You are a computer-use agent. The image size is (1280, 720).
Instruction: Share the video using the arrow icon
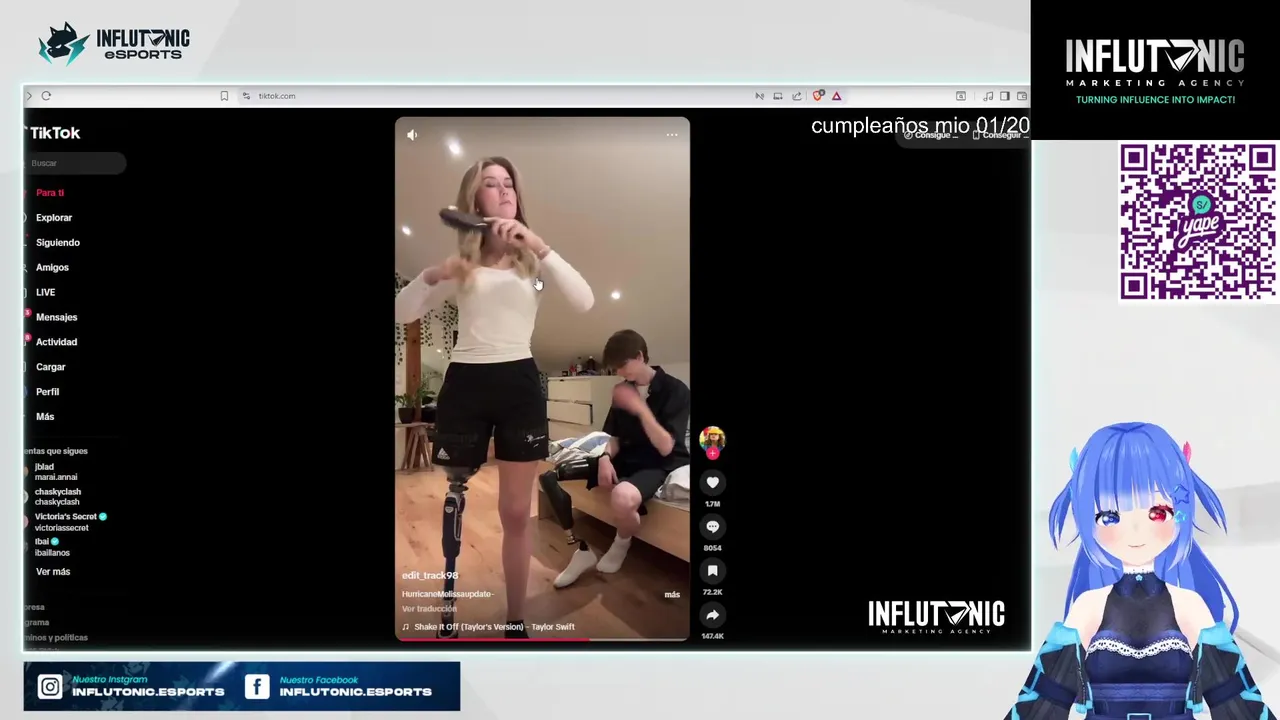[x=712, y=615]
